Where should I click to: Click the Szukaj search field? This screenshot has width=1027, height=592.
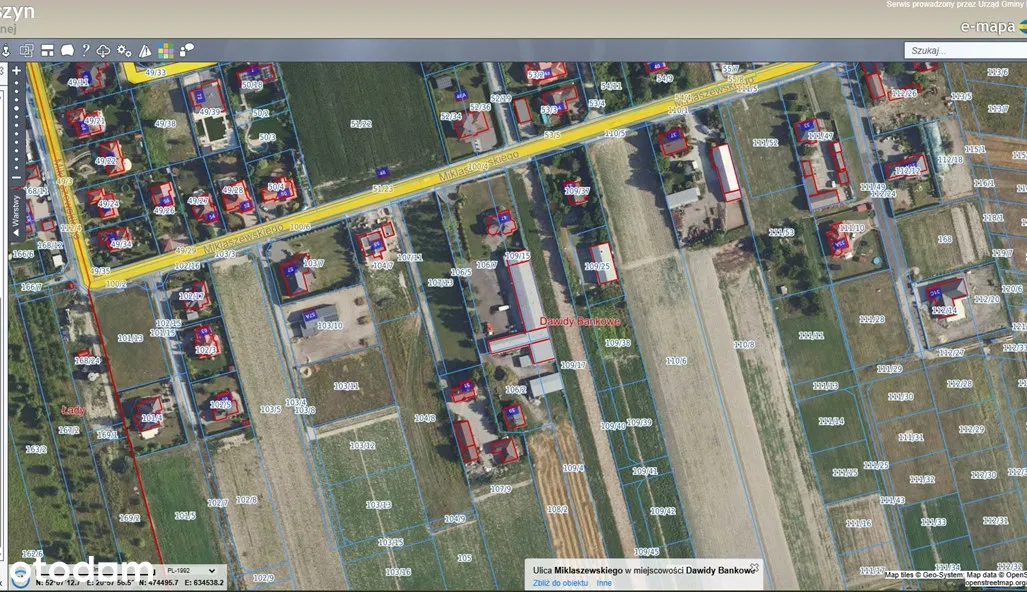click(x=965, y=50)
